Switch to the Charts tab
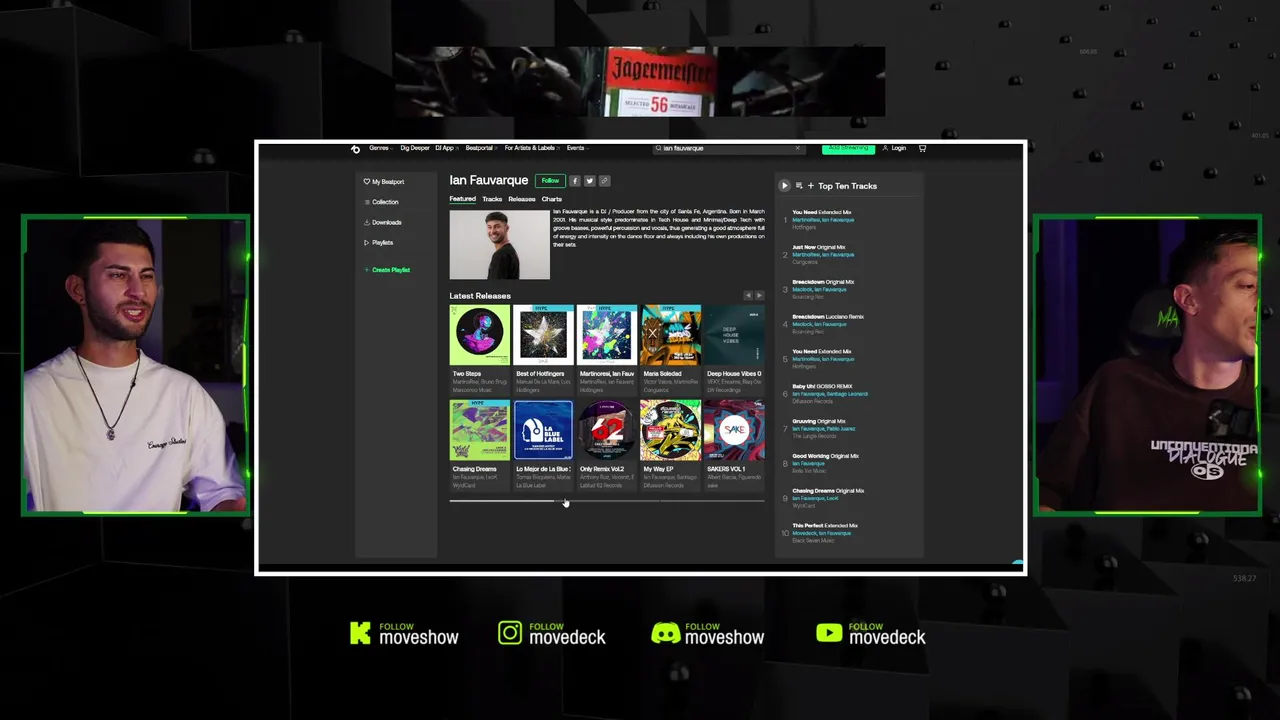The height and width of the screenshot is (720, 1280). (552, 199)
